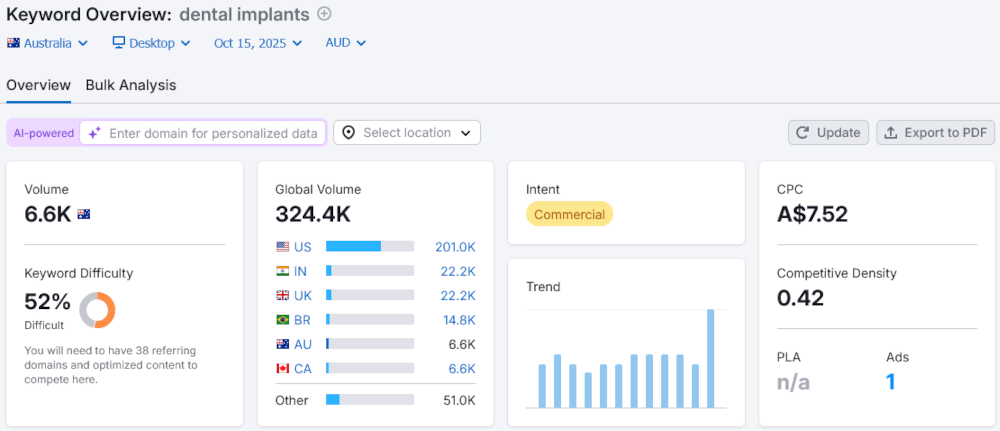Expand the Oct 15, 2025 date picker

(x=258, y=43)
